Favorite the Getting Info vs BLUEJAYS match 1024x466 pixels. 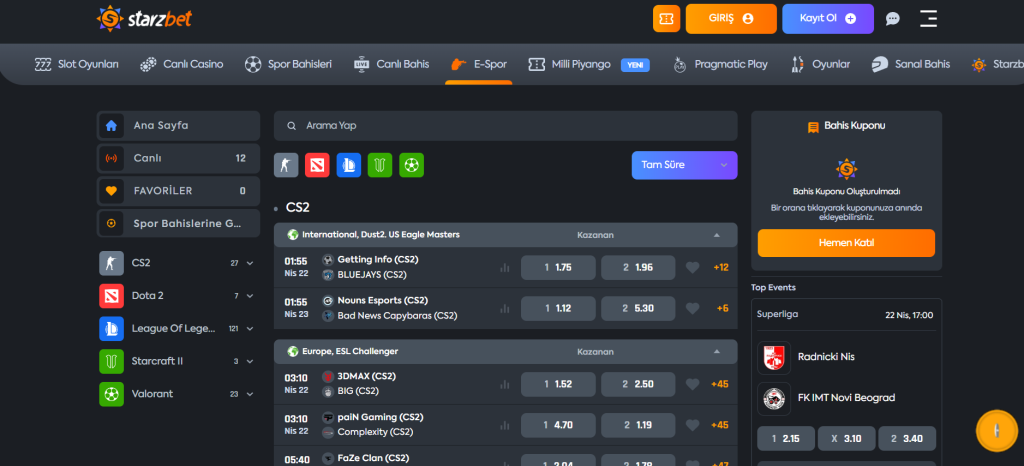(692, 268)
